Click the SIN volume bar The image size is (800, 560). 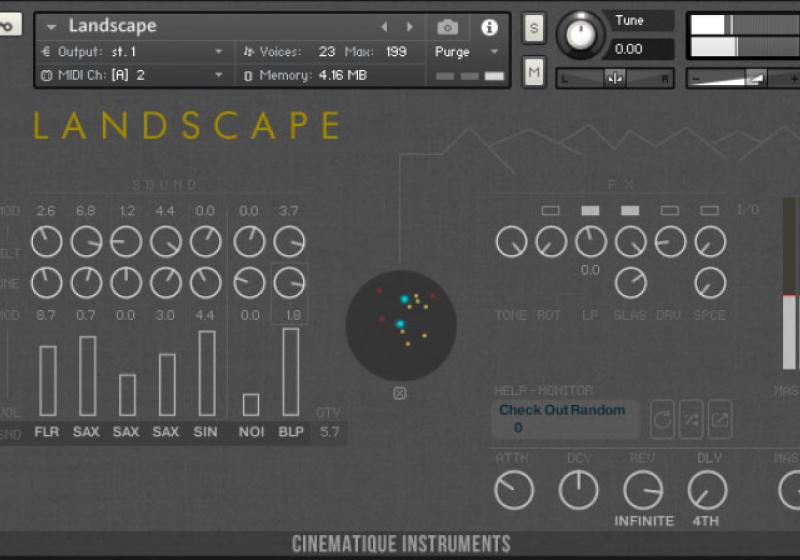point(207,373)
